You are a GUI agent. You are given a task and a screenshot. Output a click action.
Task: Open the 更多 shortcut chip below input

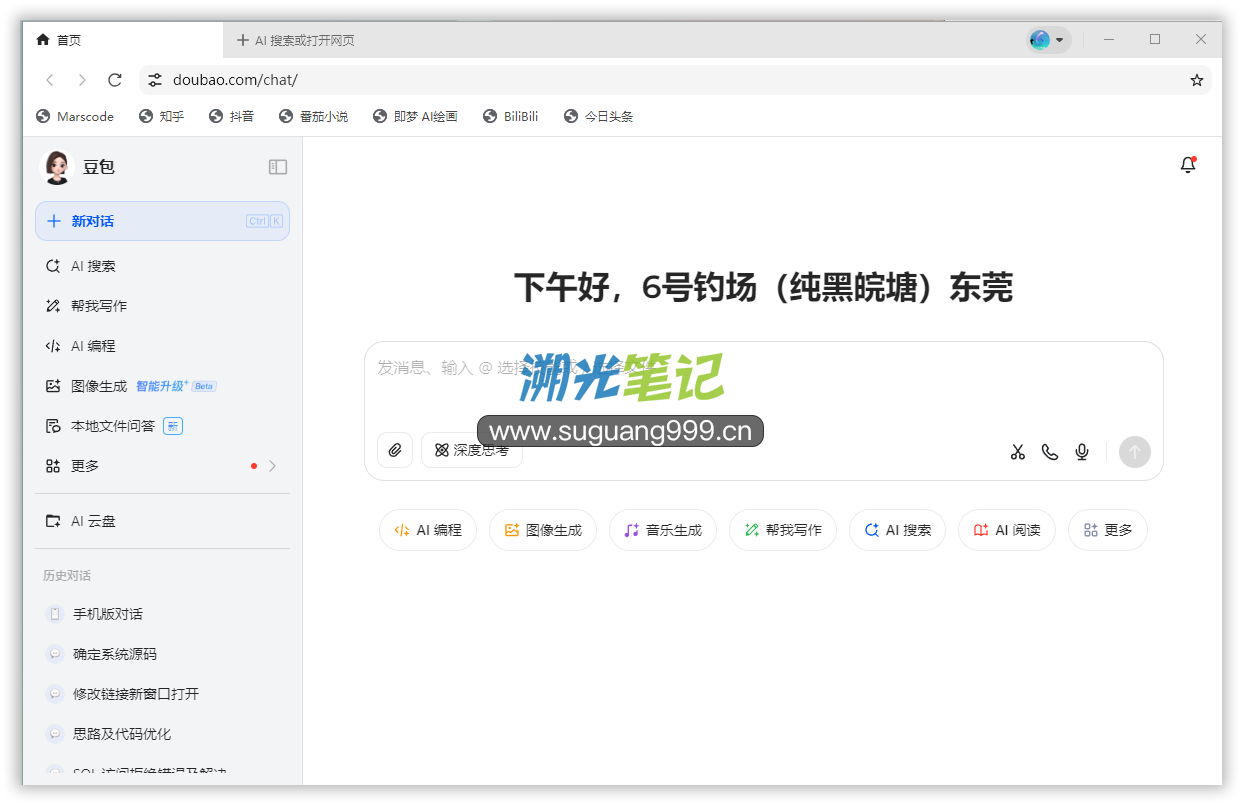coord(1108,530)
